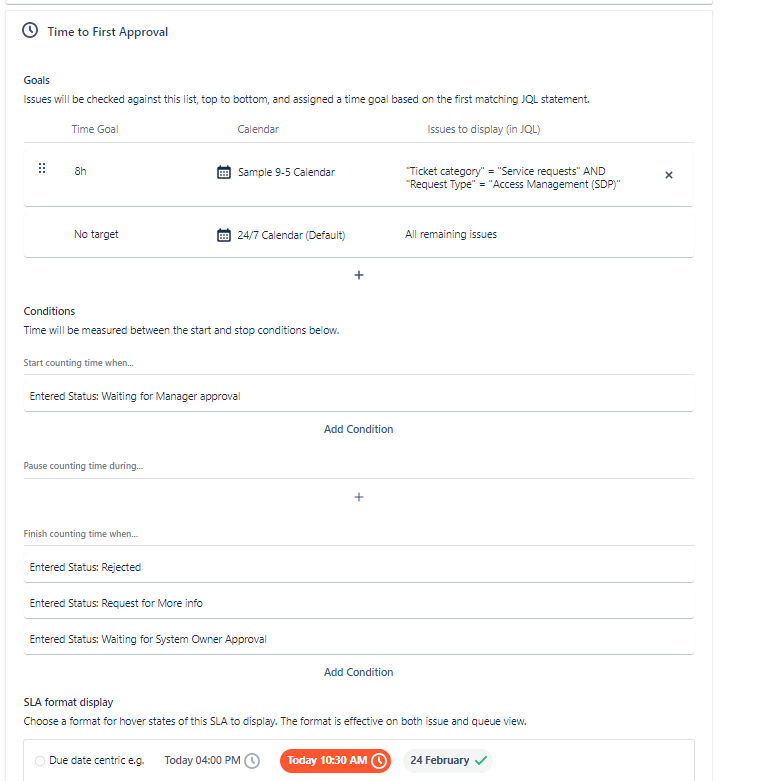Select the Entered Status: Waiting for Manager approval condition
This screenshot has height=781, width=760.
(359, 396)
